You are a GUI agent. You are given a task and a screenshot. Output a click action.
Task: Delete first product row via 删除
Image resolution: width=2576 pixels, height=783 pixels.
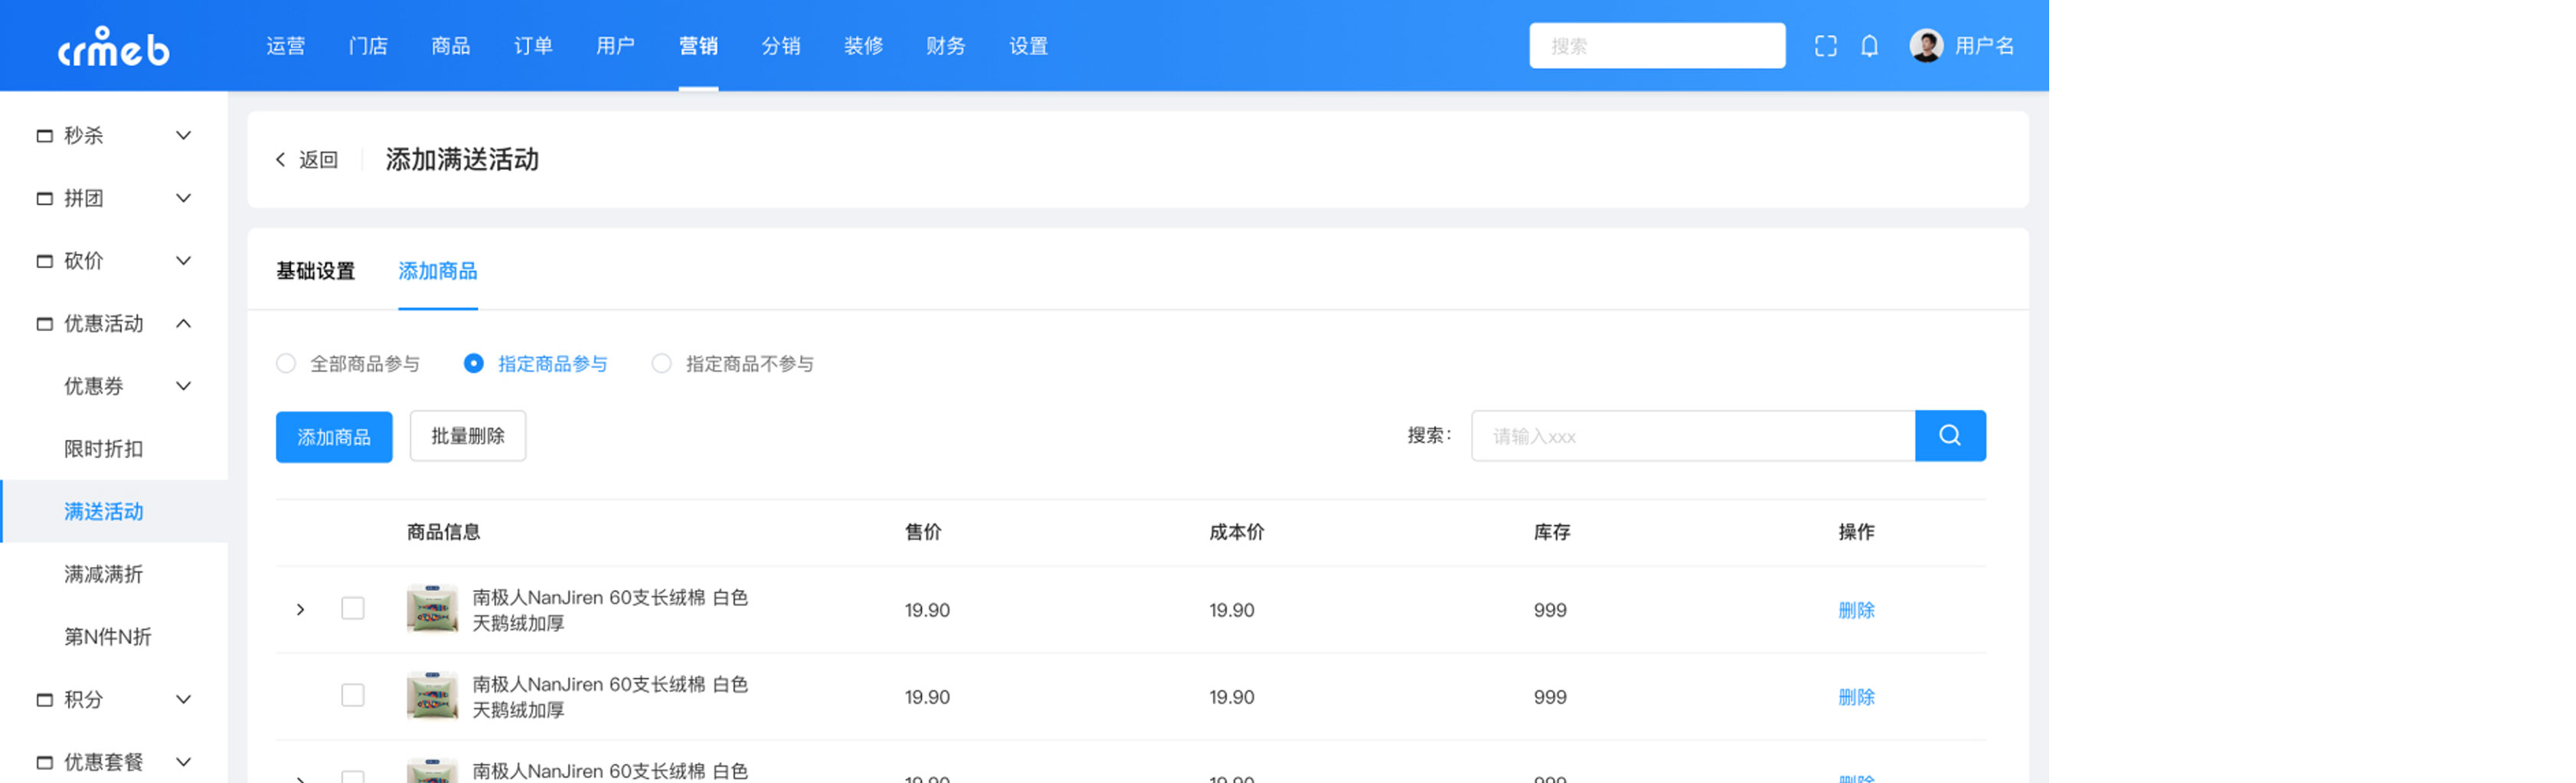click(x=1856, y=610)
